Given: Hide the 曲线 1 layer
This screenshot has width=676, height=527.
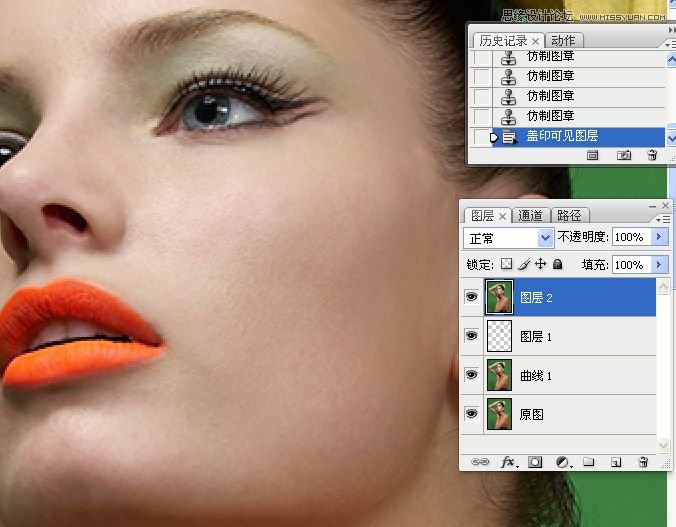Looking at the screenshot, I should (472, 374).
